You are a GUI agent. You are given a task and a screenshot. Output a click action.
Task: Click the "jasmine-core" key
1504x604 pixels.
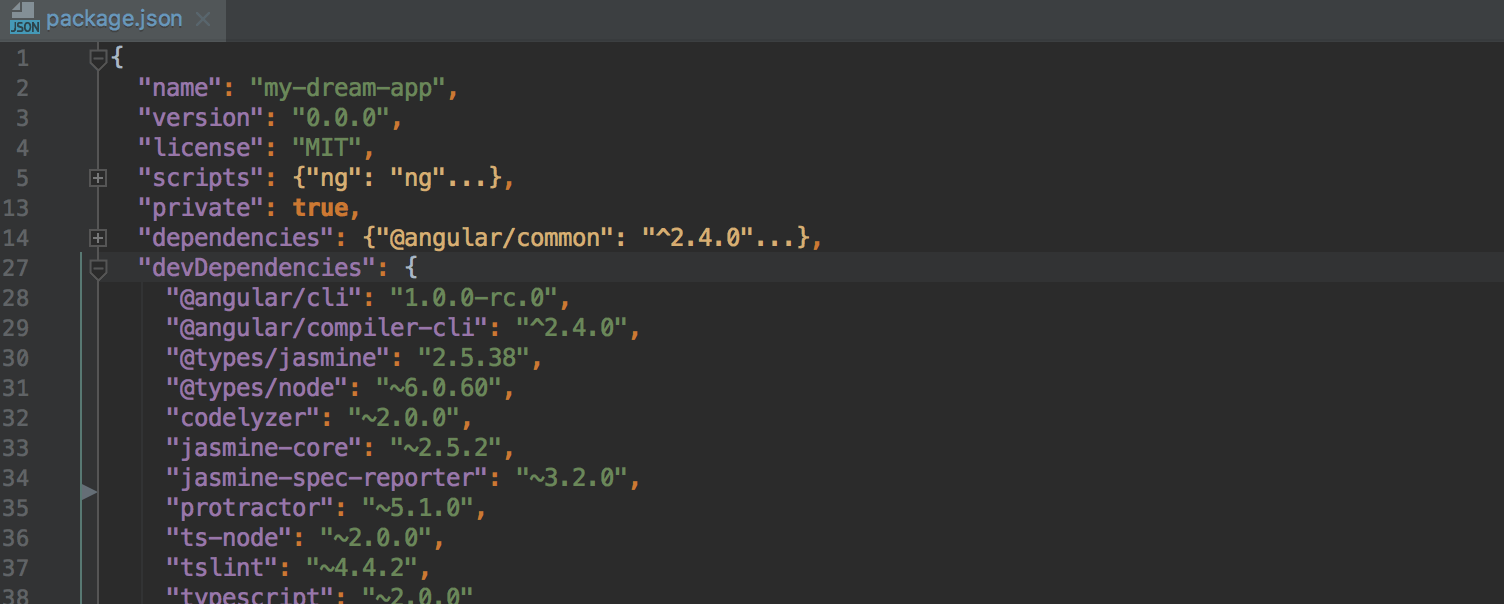pyautogui.click(x=264, y=448)
